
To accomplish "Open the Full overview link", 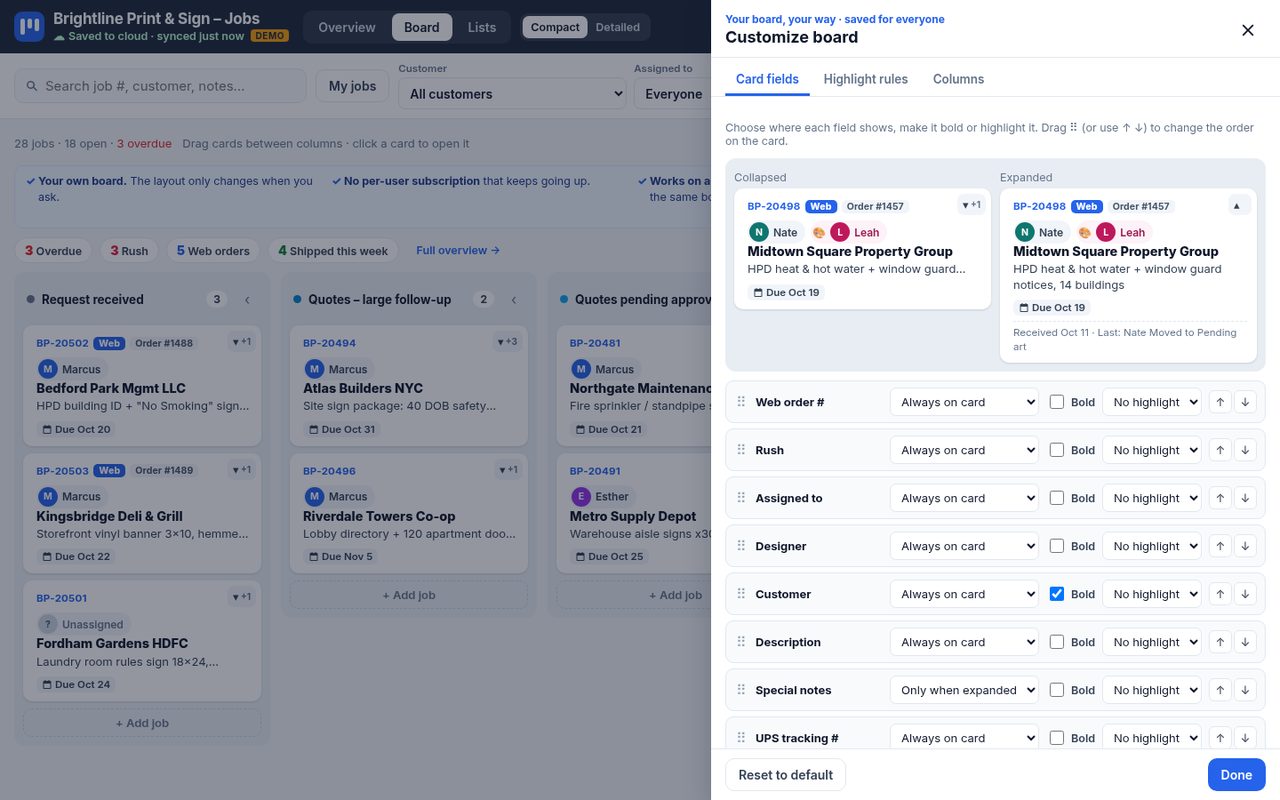I will click(x=458, y=250).
